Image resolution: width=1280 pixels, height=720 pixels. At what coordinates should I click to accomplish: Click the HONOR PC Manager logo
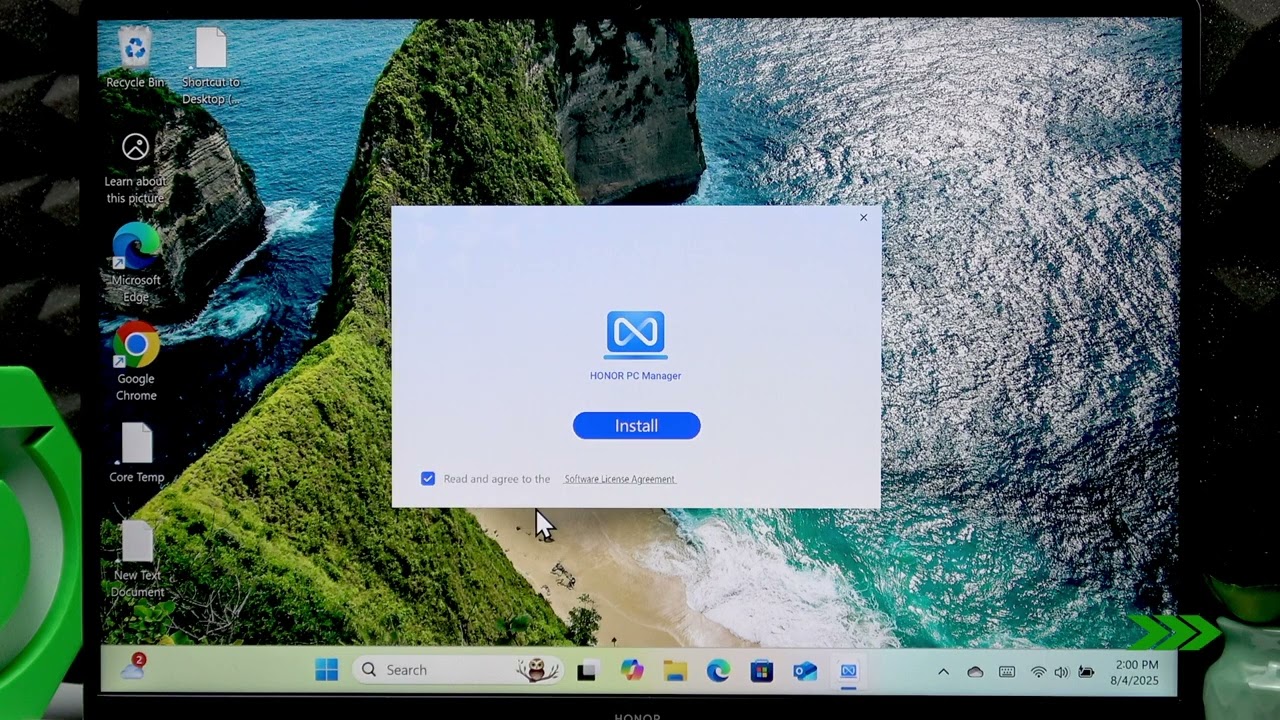click(636, 334)
